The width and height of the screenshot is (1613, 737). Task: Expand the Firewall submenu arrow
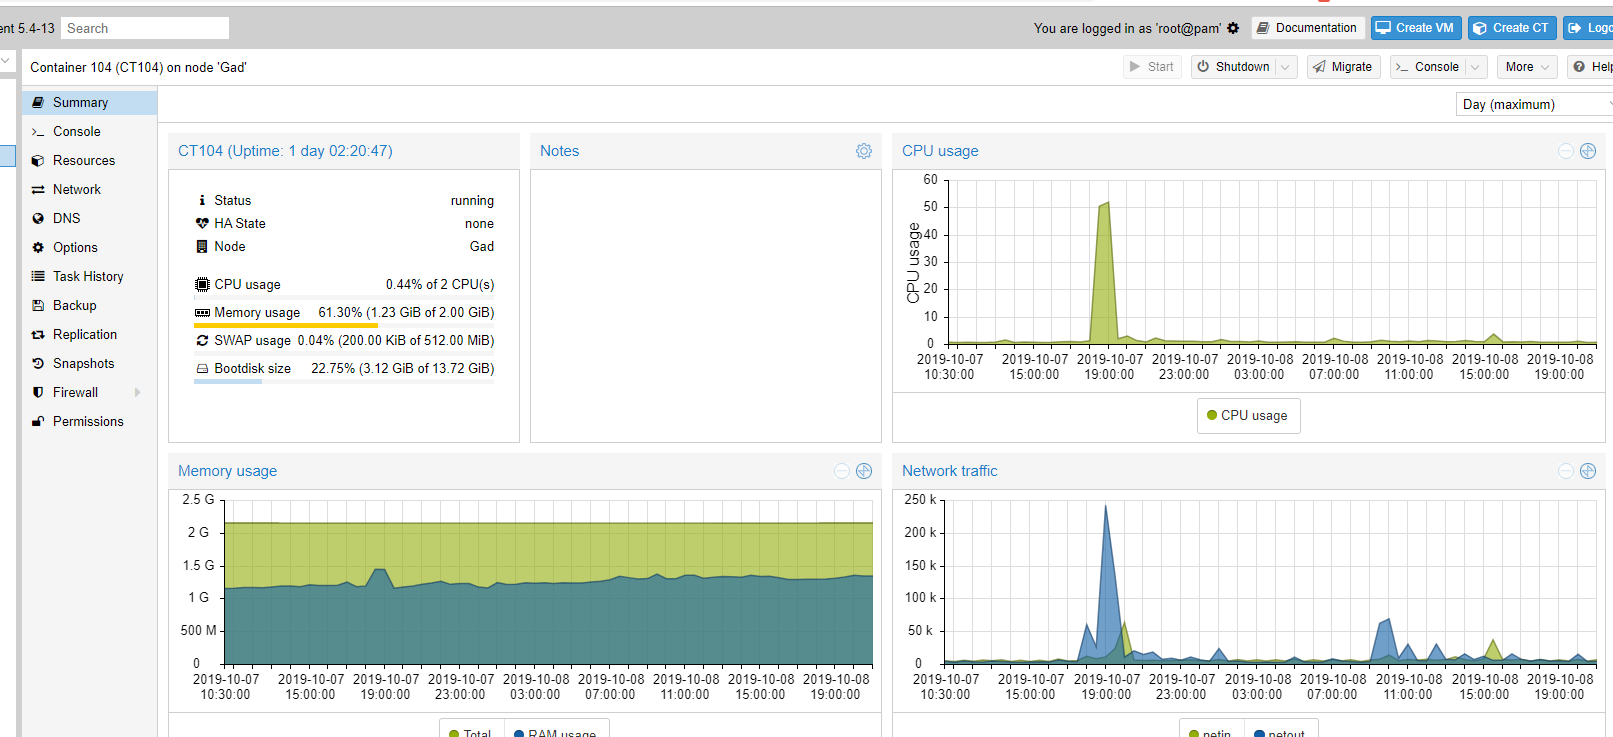pyautogui.click(x=138, y=393)
